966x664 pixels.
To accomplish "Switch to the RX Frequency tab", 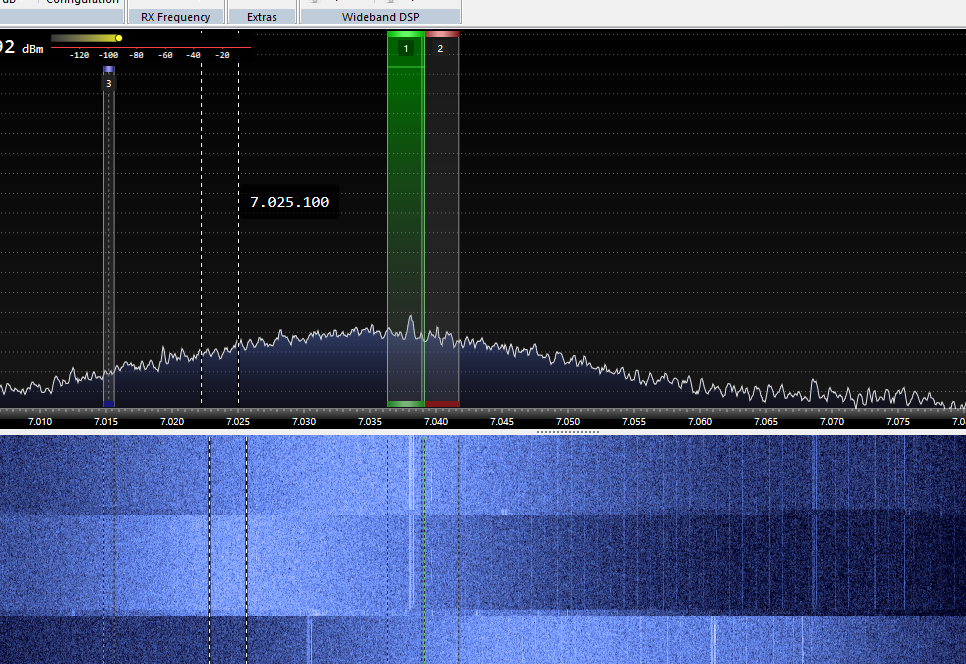I will point(176,16).
